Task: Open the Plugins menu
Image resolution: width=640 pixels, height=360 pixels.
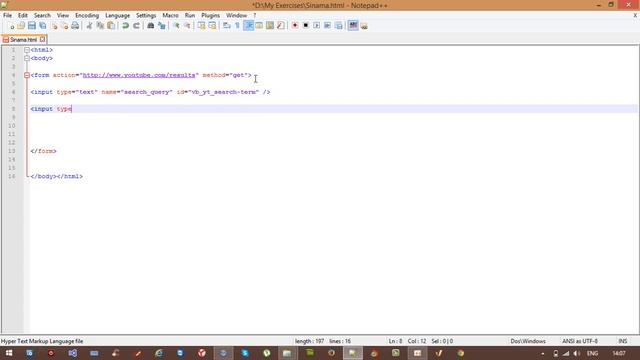Action: click(x=210, y=16)
